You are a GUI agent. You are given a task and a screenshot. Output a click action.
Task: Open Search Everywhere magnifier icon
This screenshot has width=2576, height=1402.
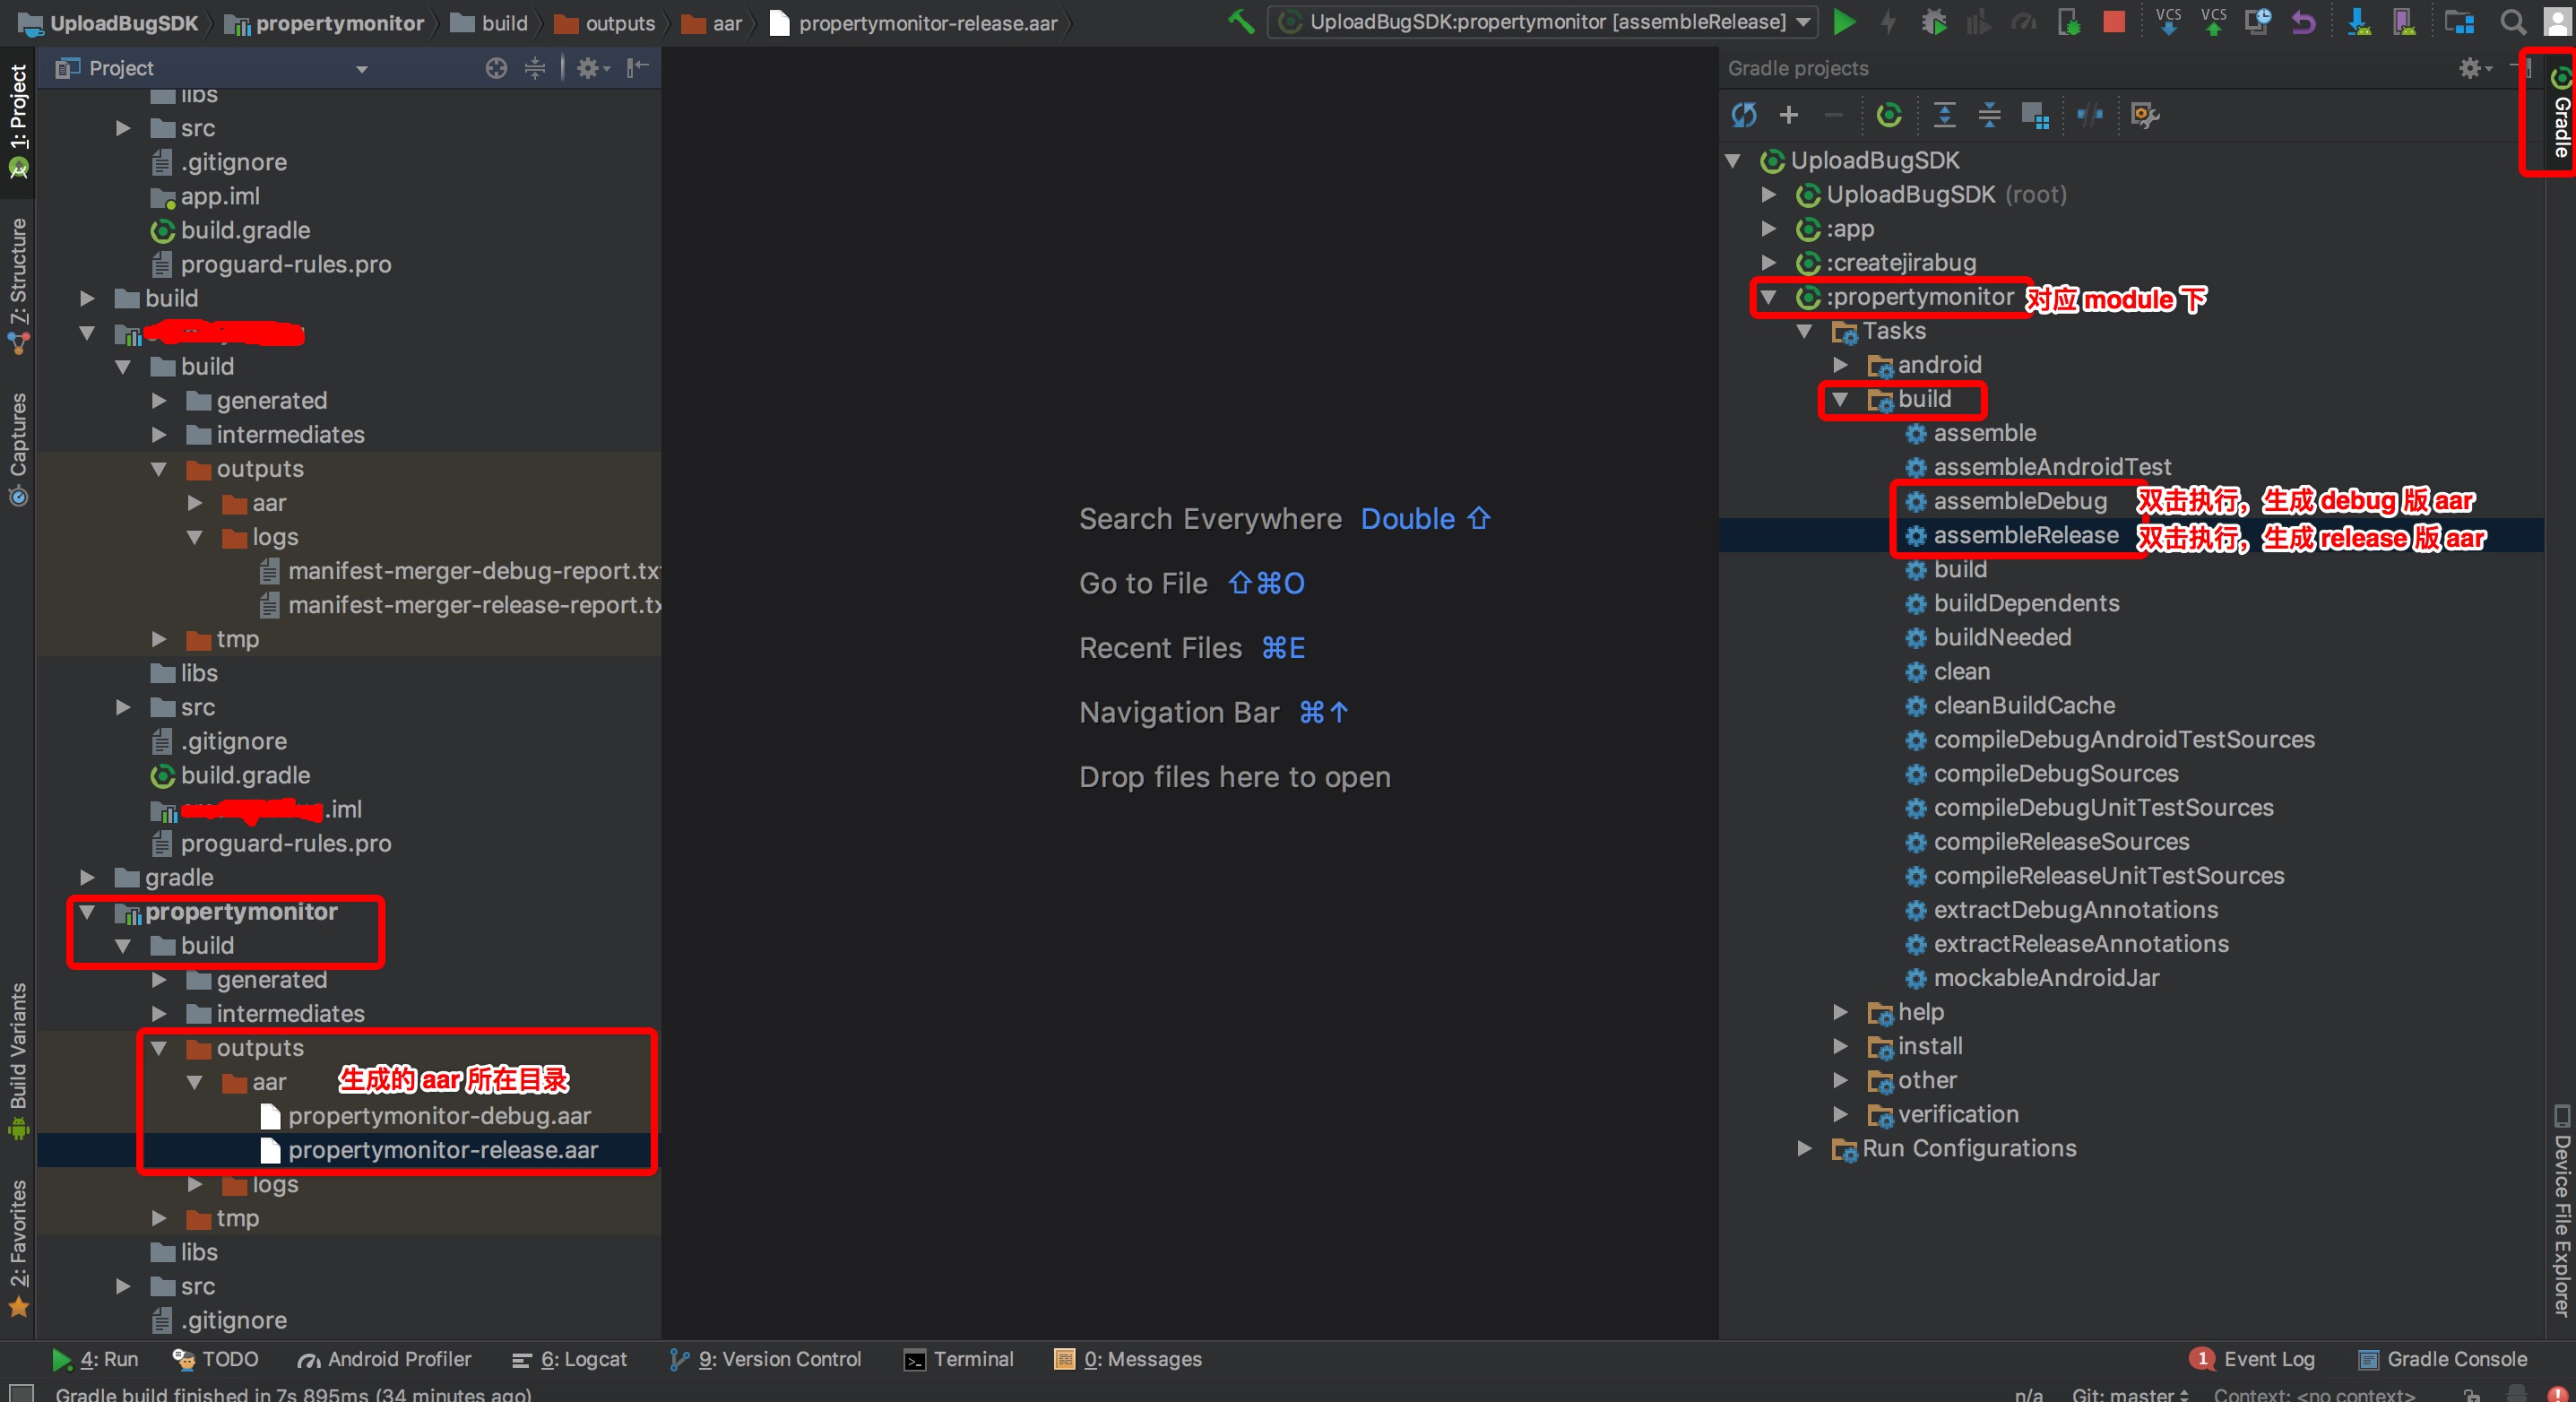(x=2512, y=22)
